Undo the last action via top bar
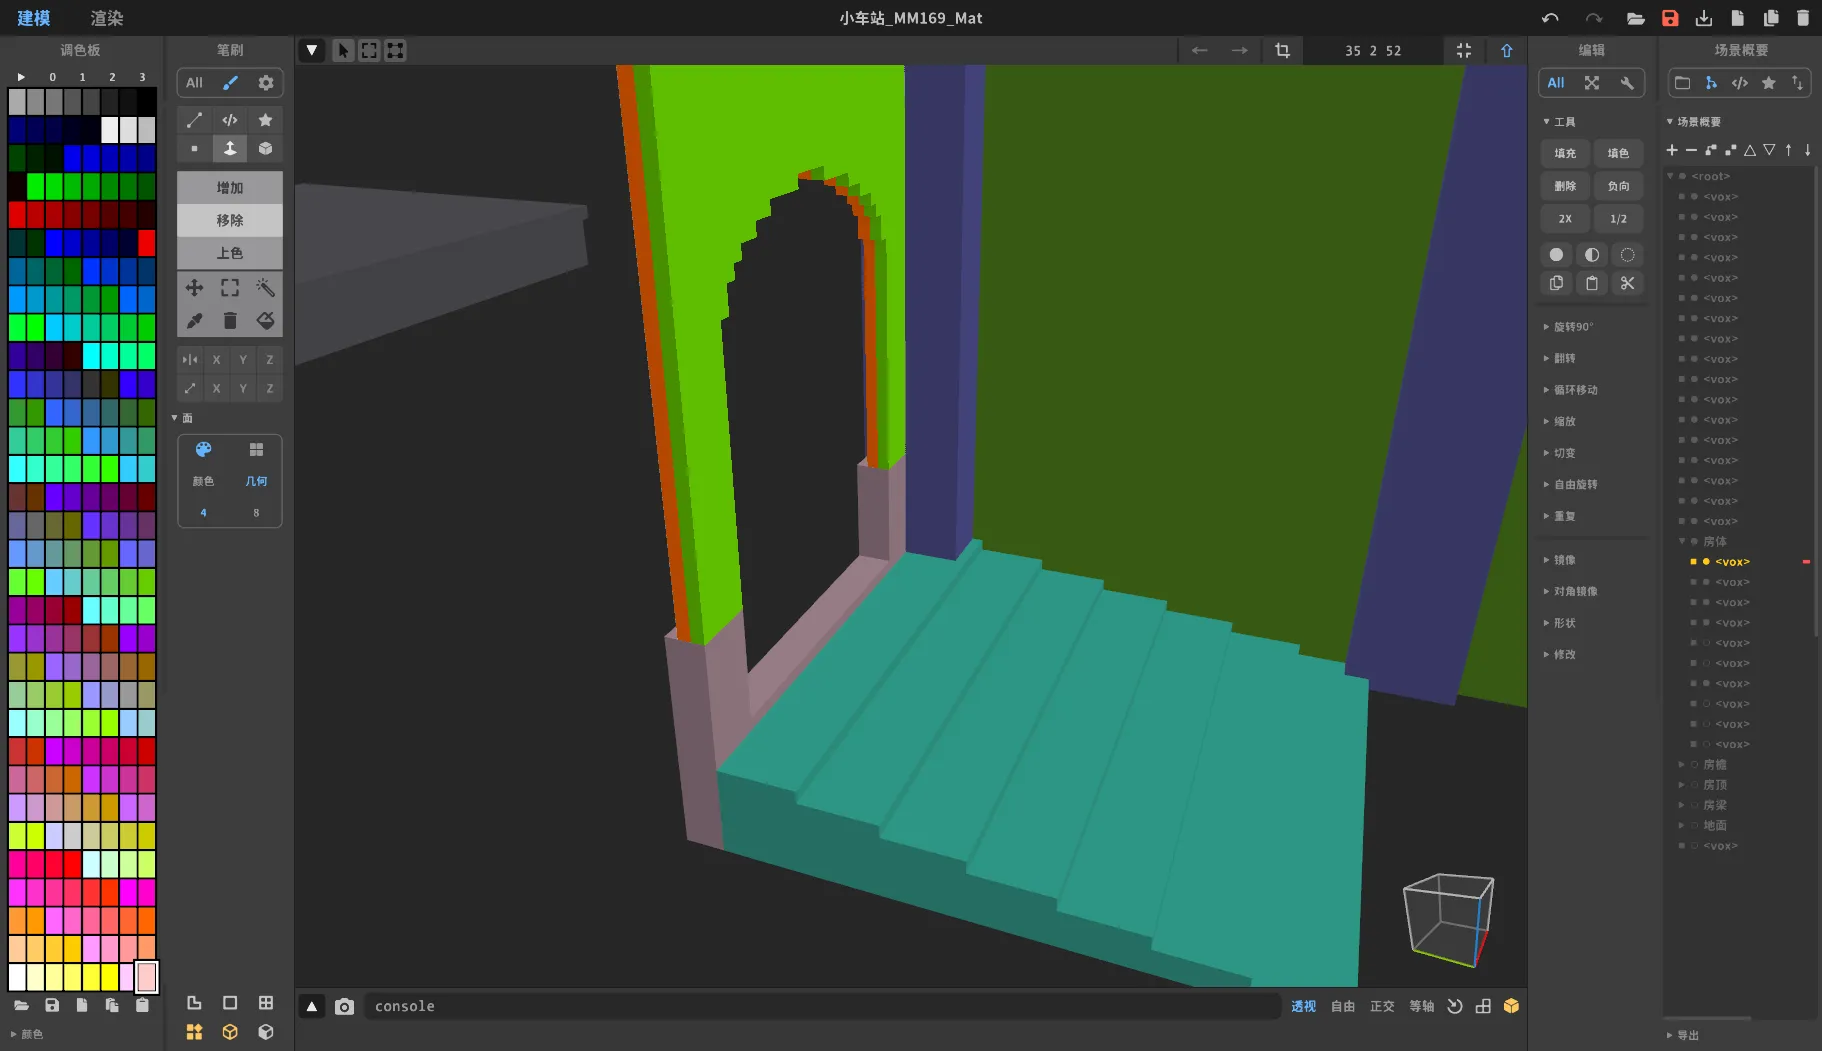 click(1550, 18)
